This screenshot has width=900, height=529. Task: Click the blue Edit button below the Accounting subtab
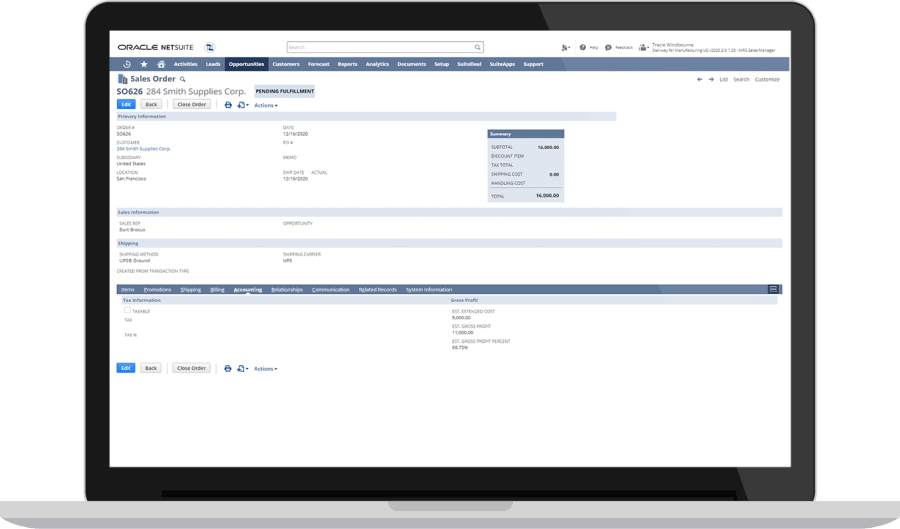click(126, 368)
